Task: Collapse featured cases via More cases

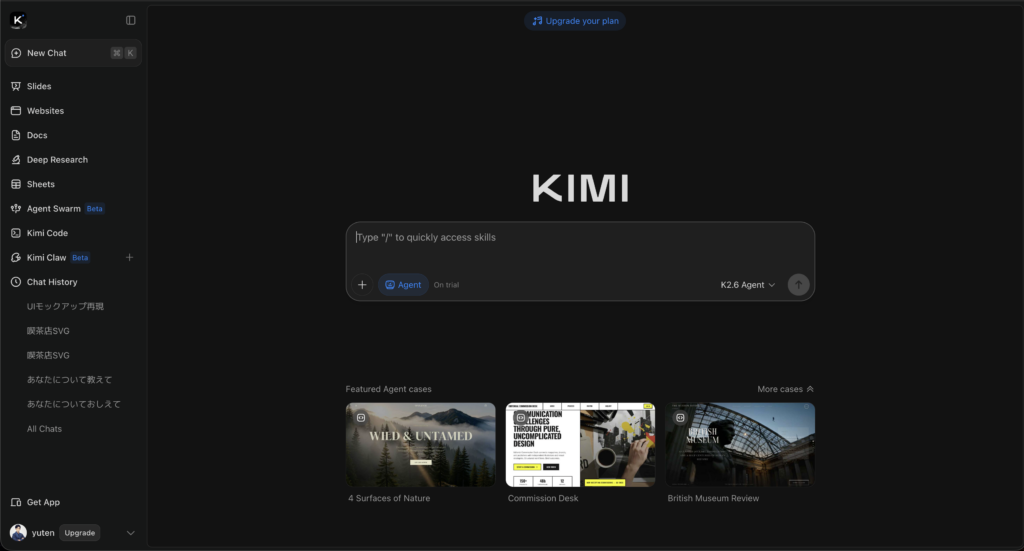Action: [x=786, y=389]
